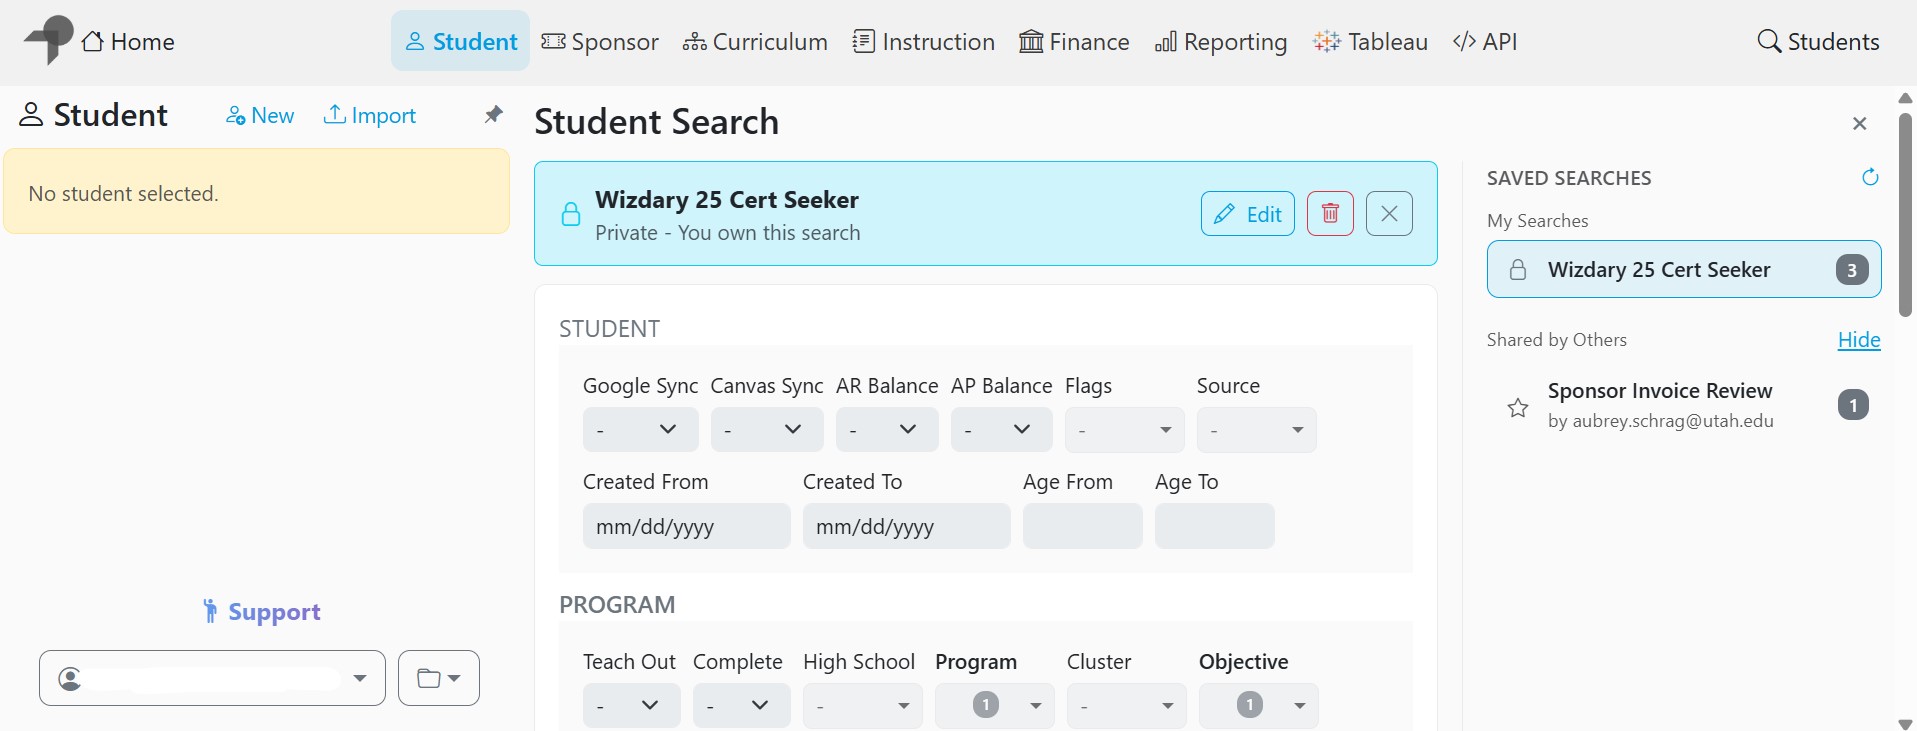This screenshot has width=1917, height=731.
Task: Click the Students search magnifier icon
Action: (1769, 41)
